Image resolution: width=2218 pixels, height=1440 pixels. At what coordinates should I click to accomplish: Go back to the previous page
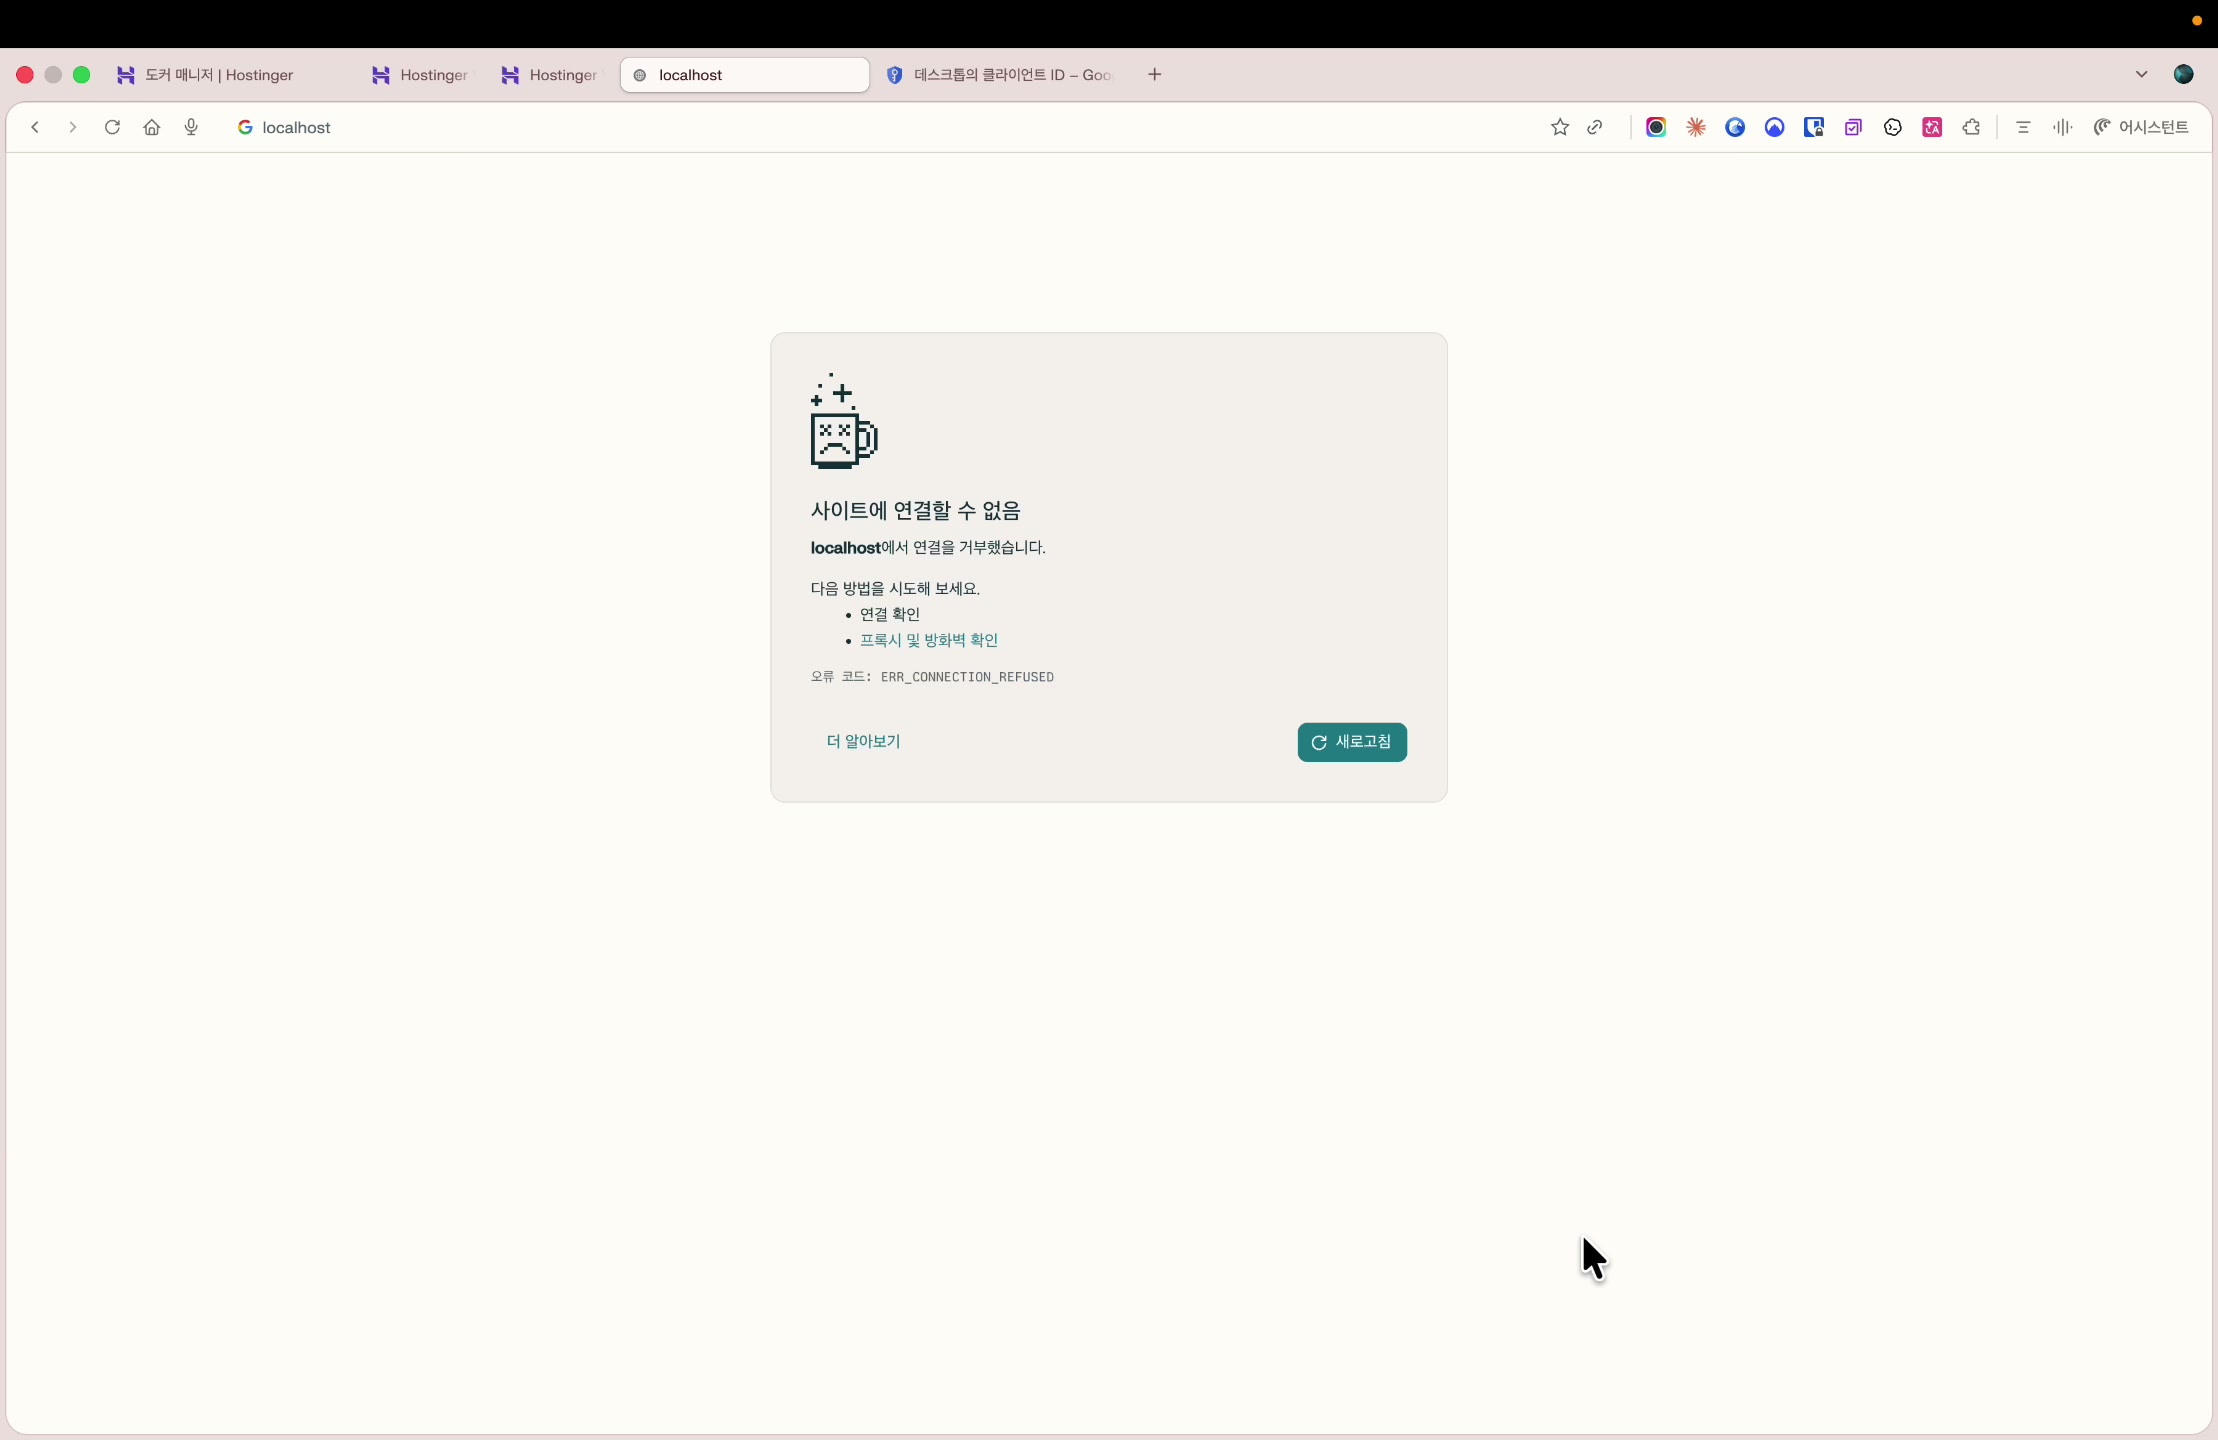click(x=35, y=127)
